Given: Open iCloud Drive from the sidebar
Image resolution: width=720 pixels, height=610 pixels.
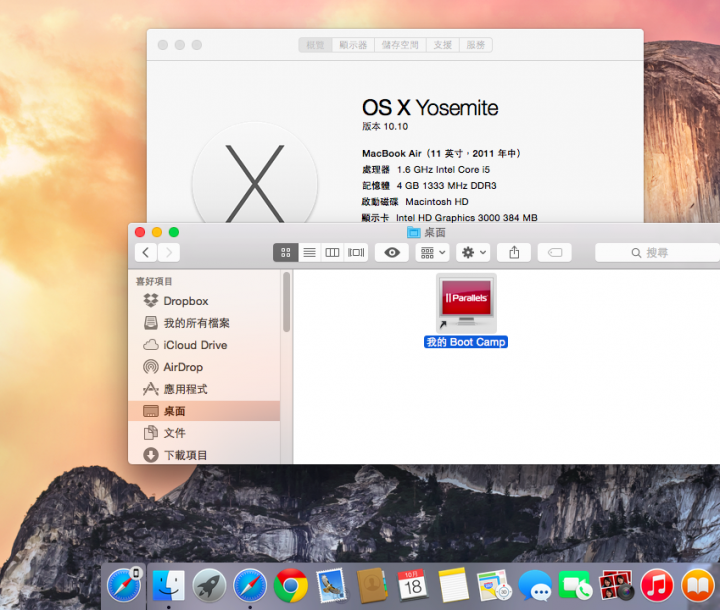Looking at the screenshot, I should 204,345.
